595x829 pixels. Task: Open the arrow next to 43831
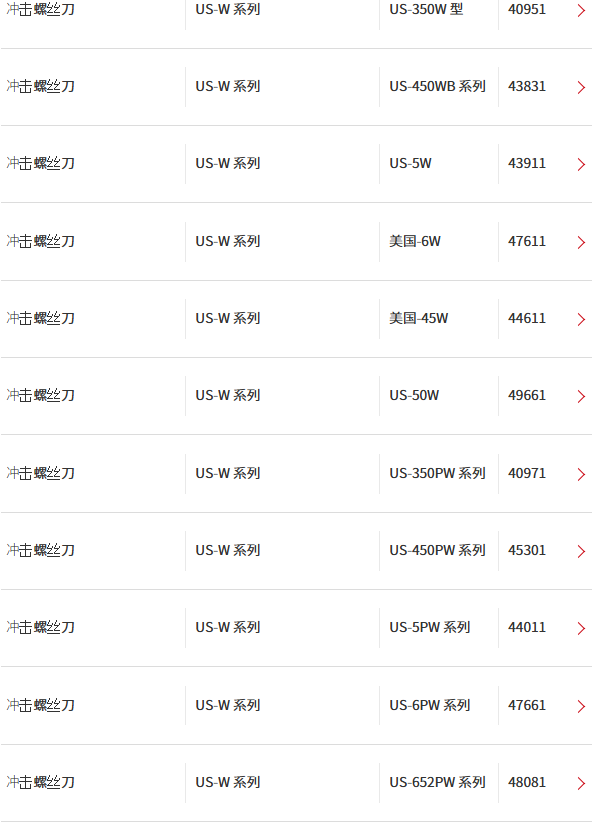click(581, 87)
